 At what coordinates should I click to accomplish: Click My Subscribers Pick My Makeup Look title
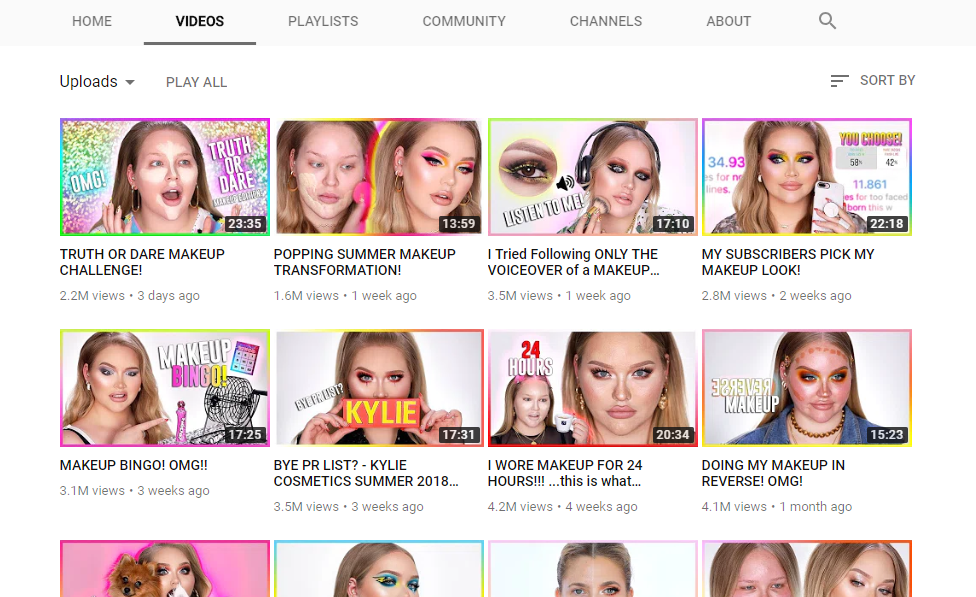788,262
